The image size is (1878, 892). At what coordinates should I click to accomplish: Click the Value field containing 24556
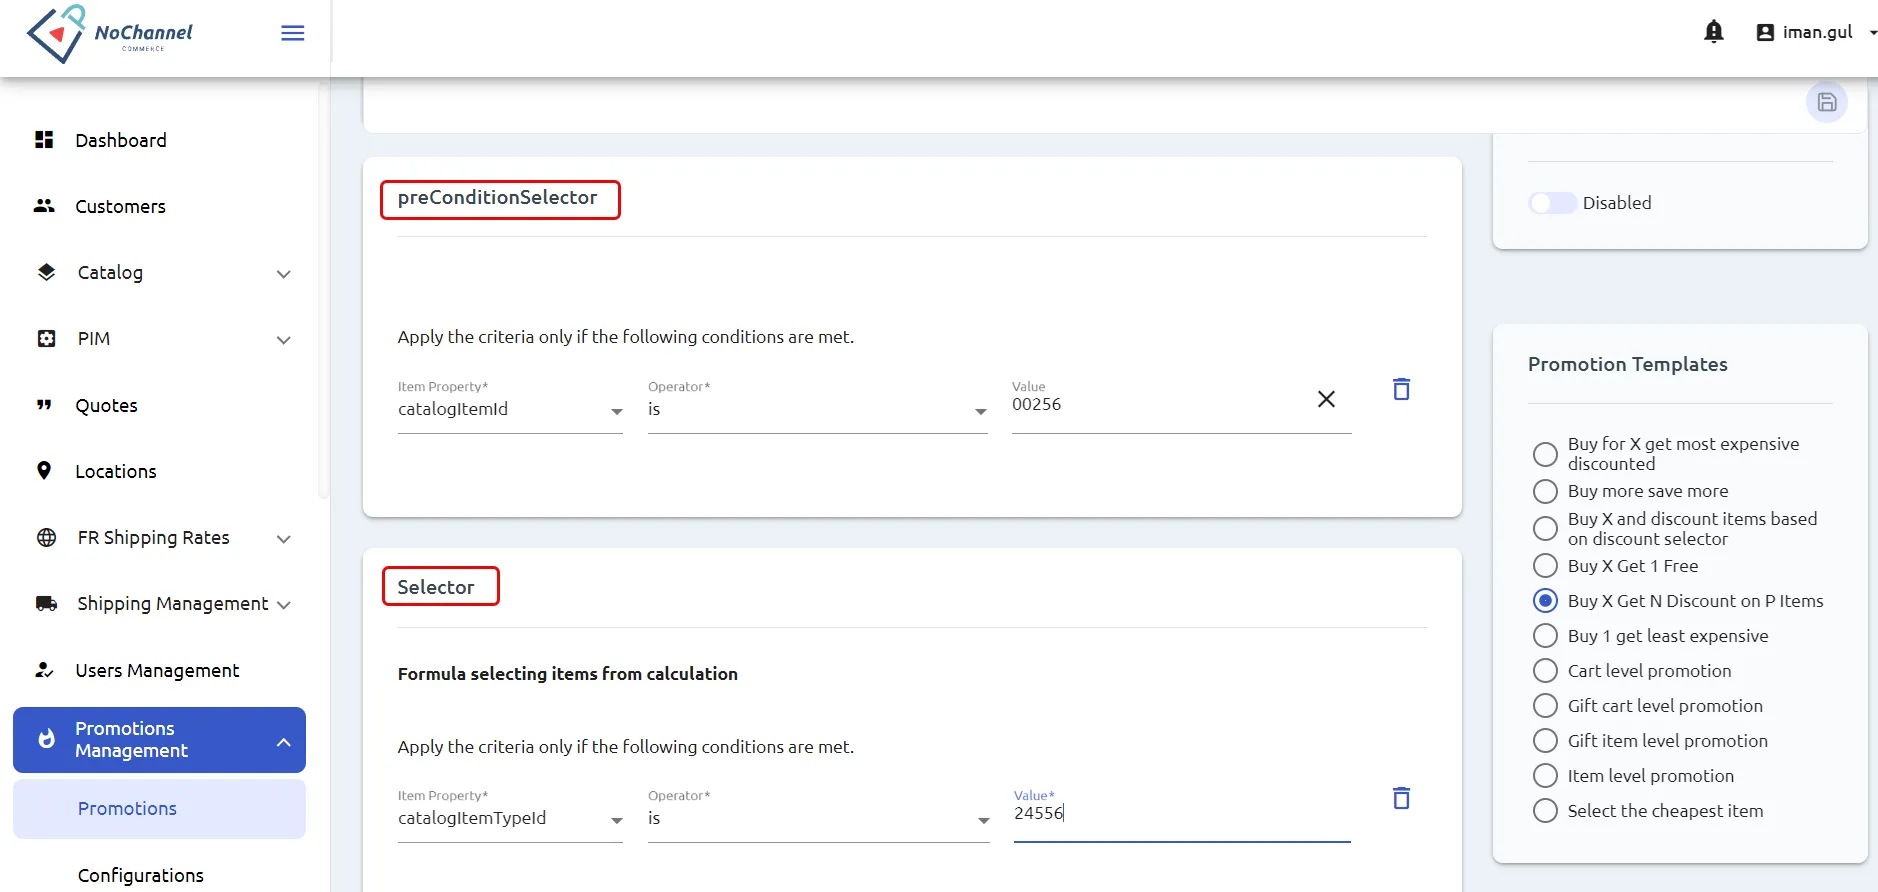pos(1182,814)
